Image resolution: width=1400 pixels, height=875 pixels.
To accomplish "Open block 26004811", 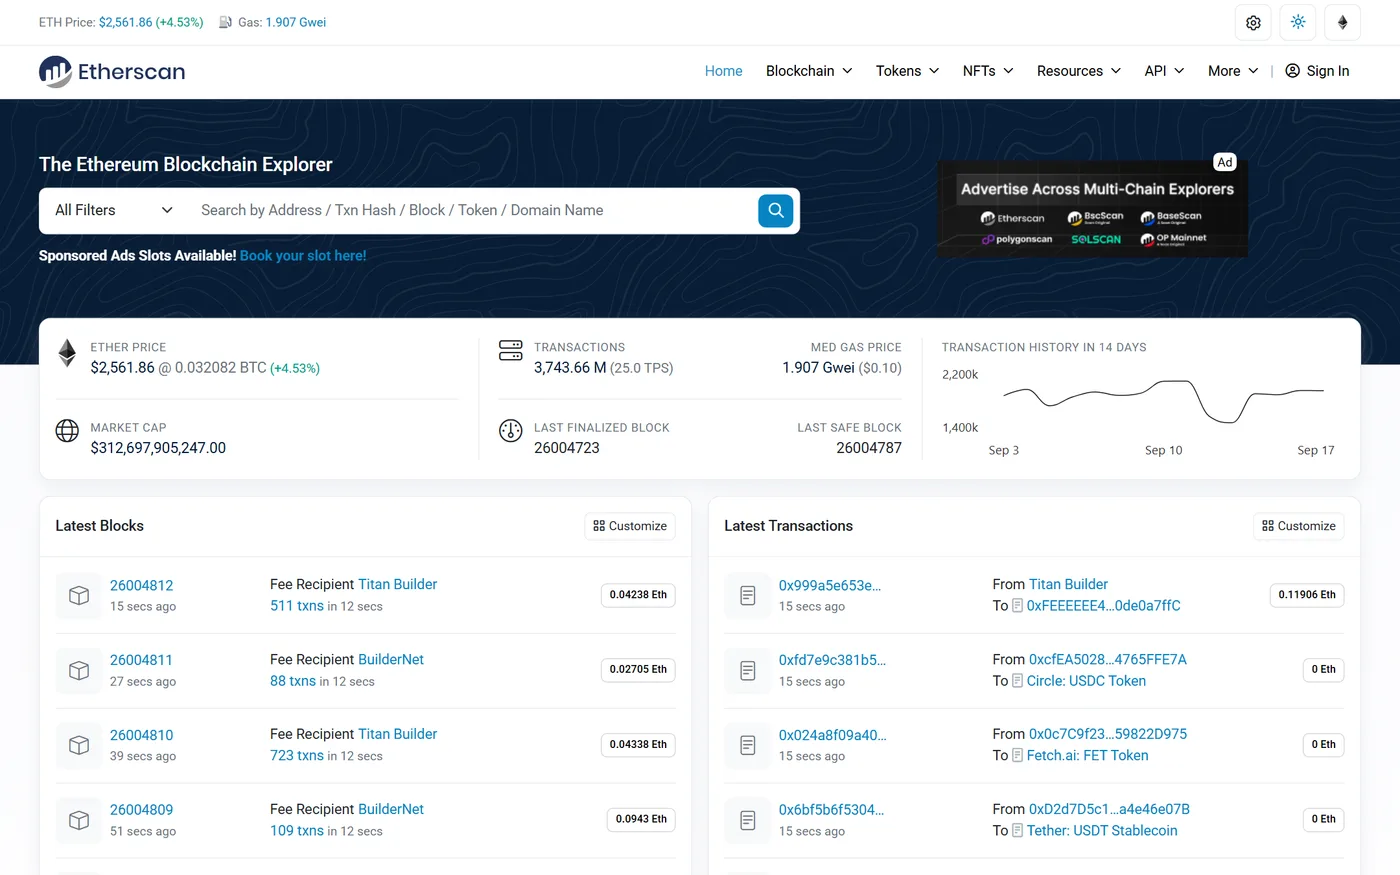I will [141, 660].
